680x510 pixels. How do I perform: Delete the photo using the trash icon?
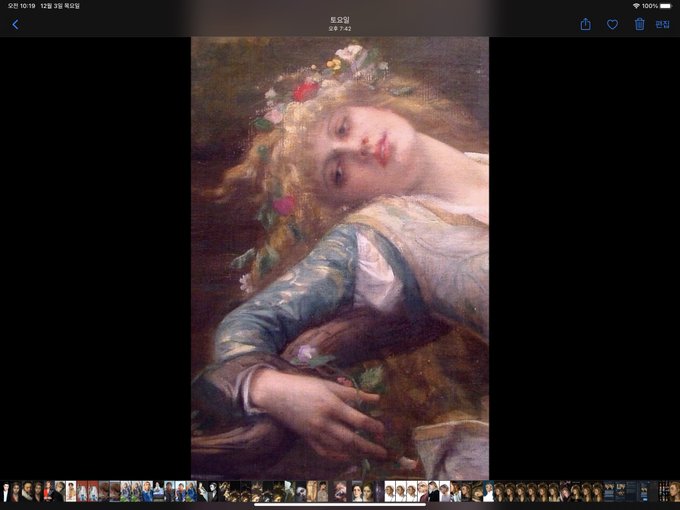(x=639, y=24)
